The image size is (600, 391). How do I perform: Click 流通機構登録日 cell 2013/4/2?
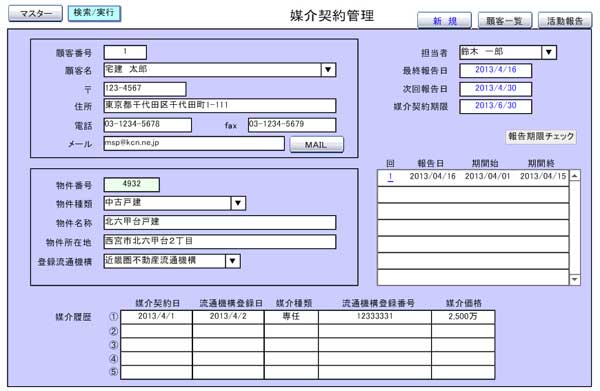[228, 317]
